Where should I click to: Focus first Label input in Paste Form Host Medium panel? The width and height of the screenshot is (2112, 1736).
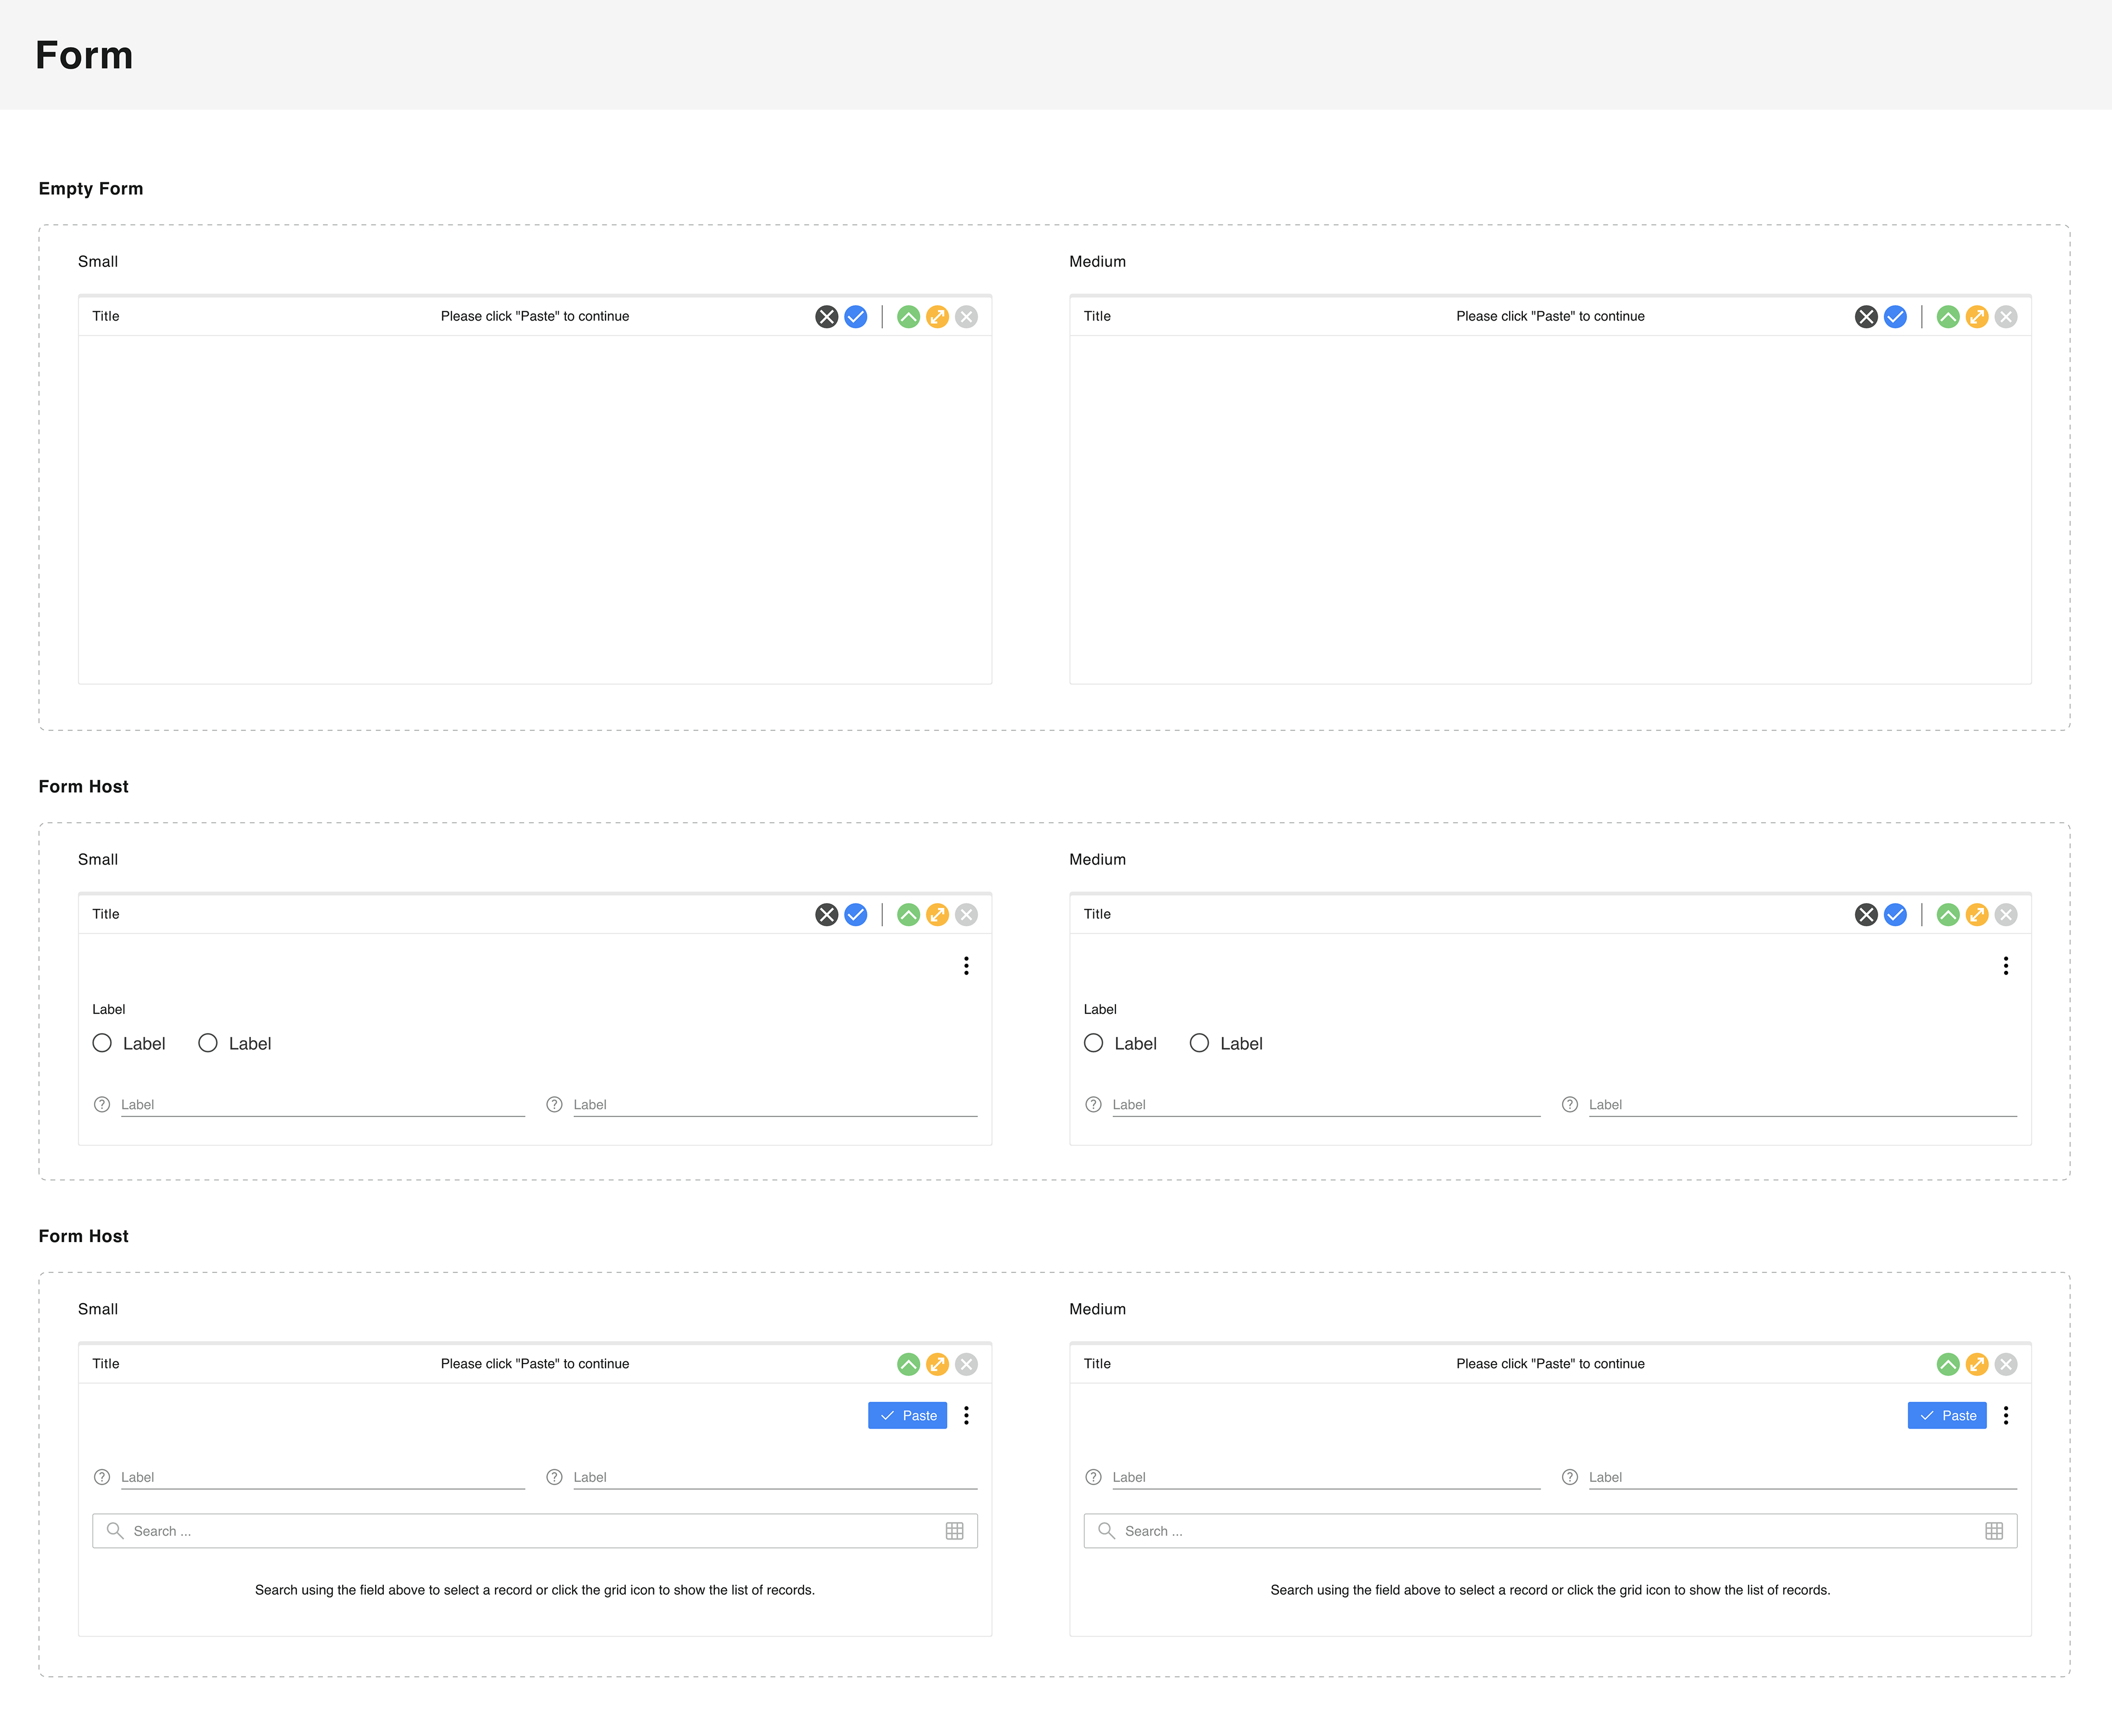1326,1478
